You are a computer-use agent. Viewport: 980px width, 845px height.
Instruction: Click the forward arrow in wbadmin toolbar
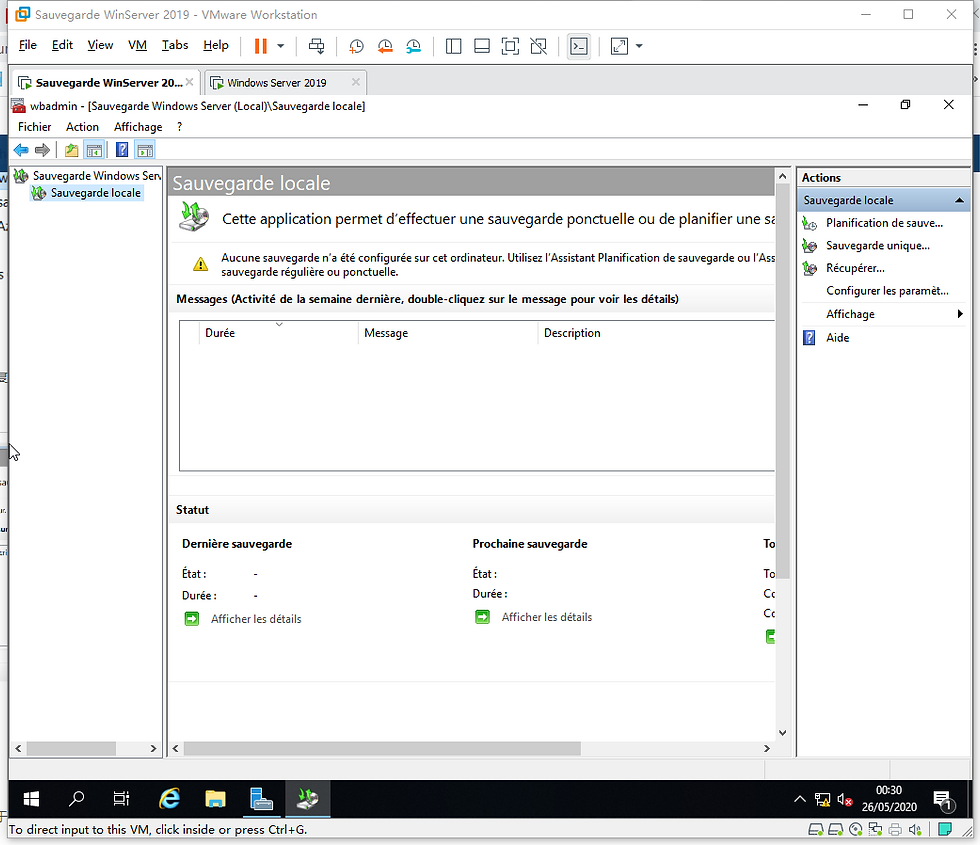pos(42,150)
